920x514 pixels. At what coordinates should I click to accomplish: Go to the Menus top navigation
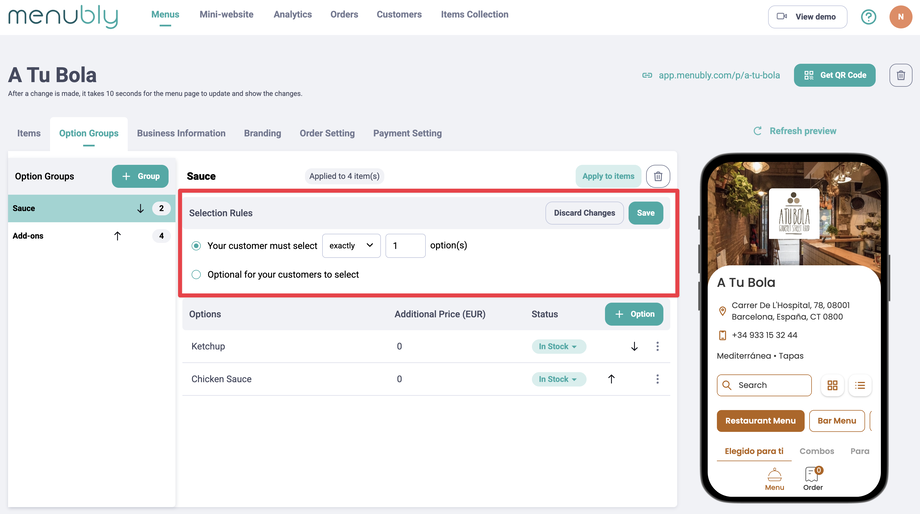click(165, 15)
